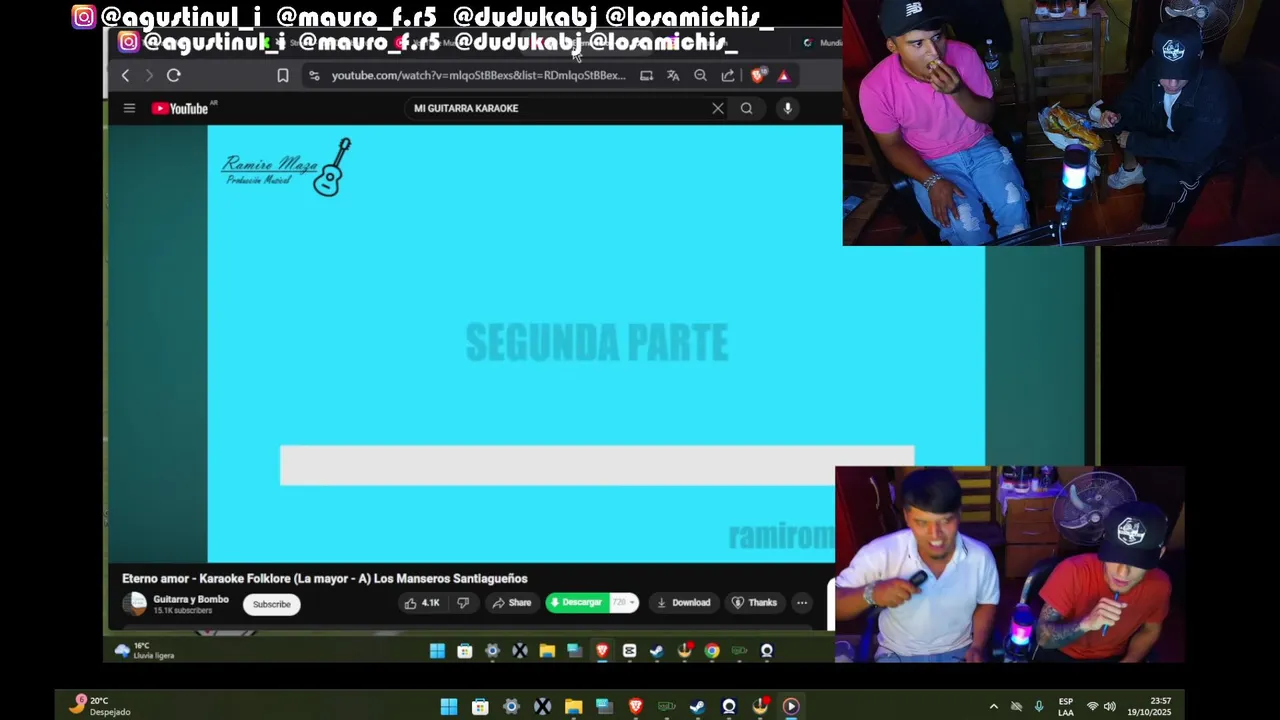Open Windows Start menu on main taskbar

click(449, 707)
